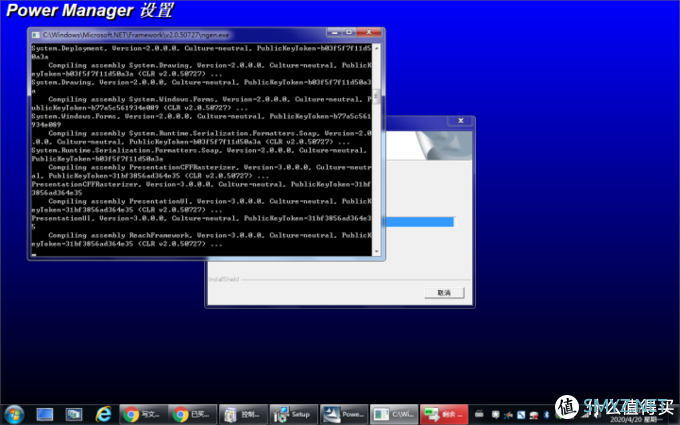Click the InstallShield label in the dialog
680x425 pixels.
(224, 279)
